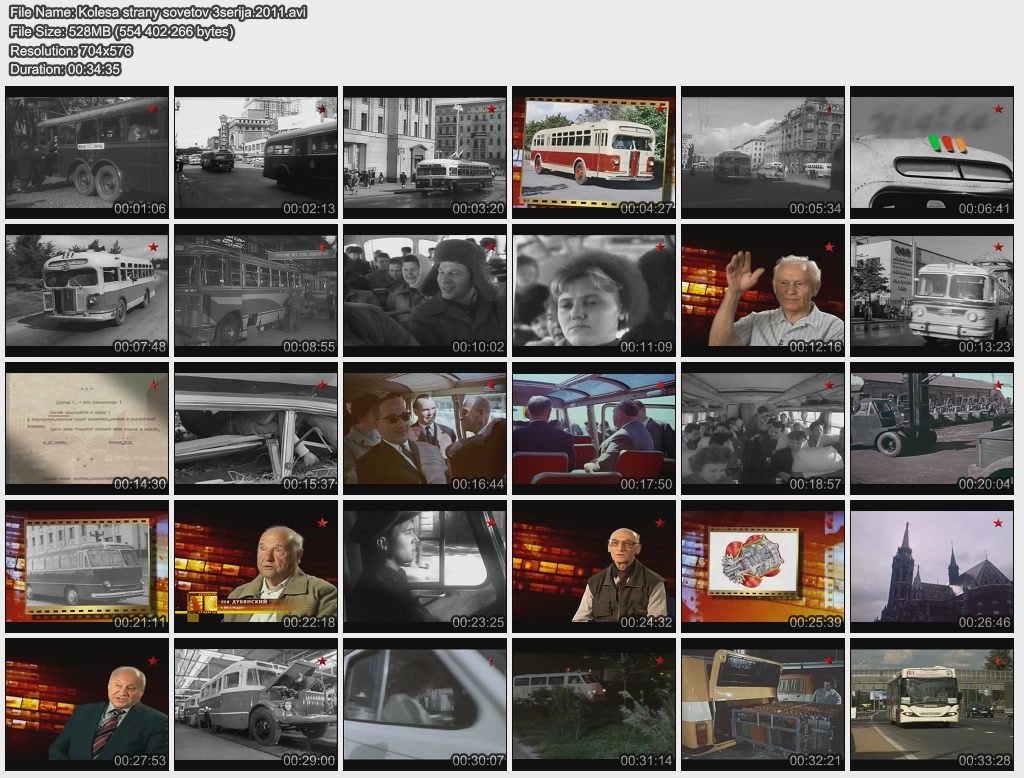
Task: Select the red-and-white bus thumbnail at 00:04:27
Action: (594, 152)
